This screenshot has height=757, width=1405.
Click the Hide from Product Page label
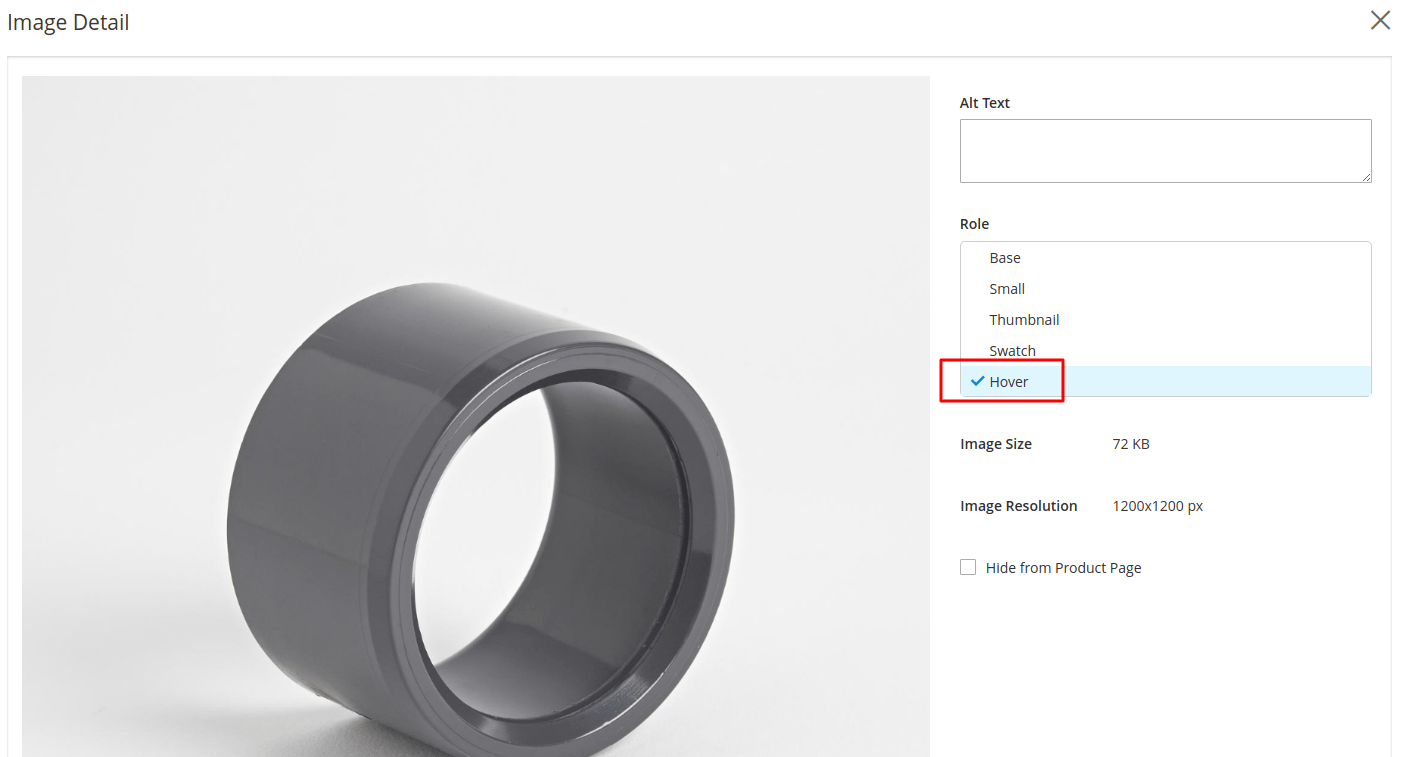(1063, 568)
